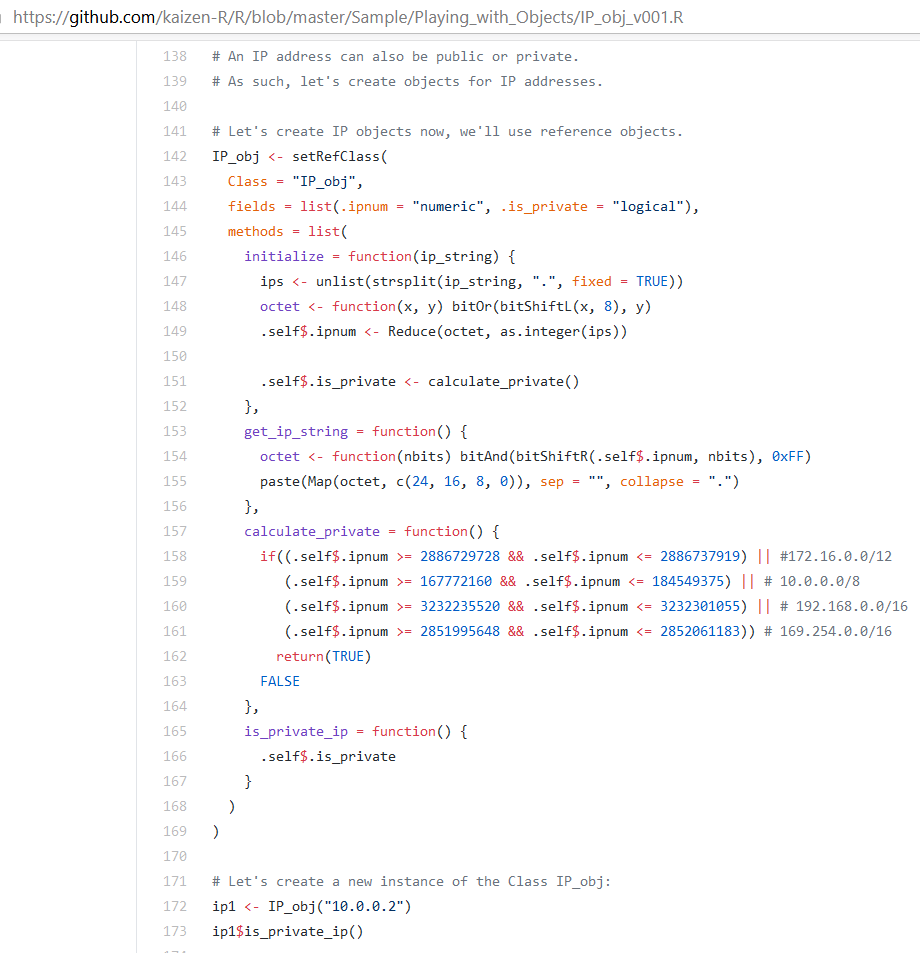Screen dimensions: 920x953
Task: Click the comment '# 10.0.0.0/8'
Action: point(812,581)
